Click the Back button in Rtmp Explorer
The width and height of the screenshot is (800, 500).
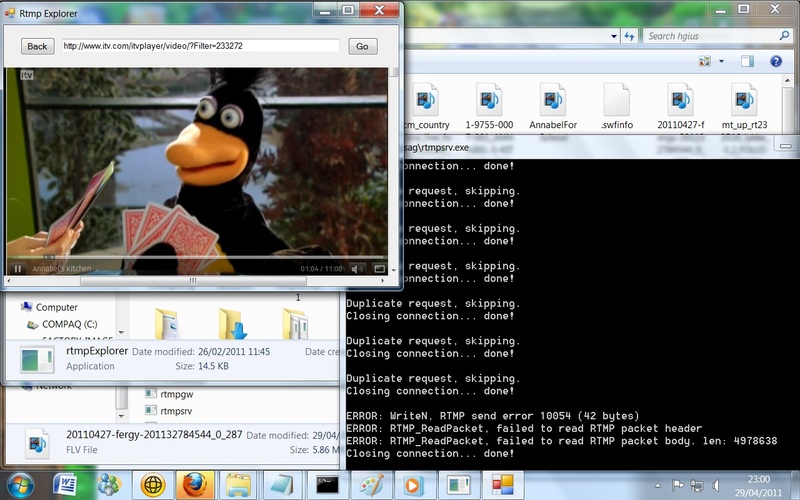click(38, 46)
